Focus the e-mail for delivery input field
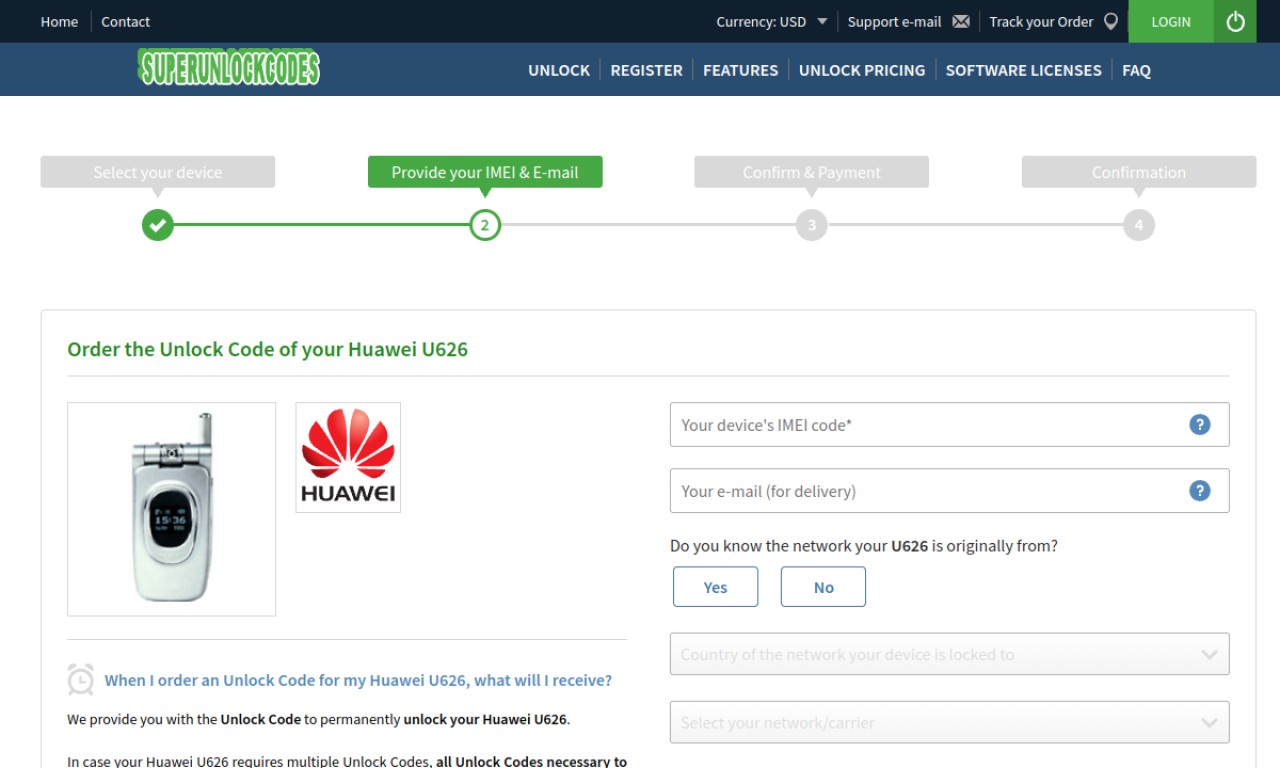 point(949,491)
